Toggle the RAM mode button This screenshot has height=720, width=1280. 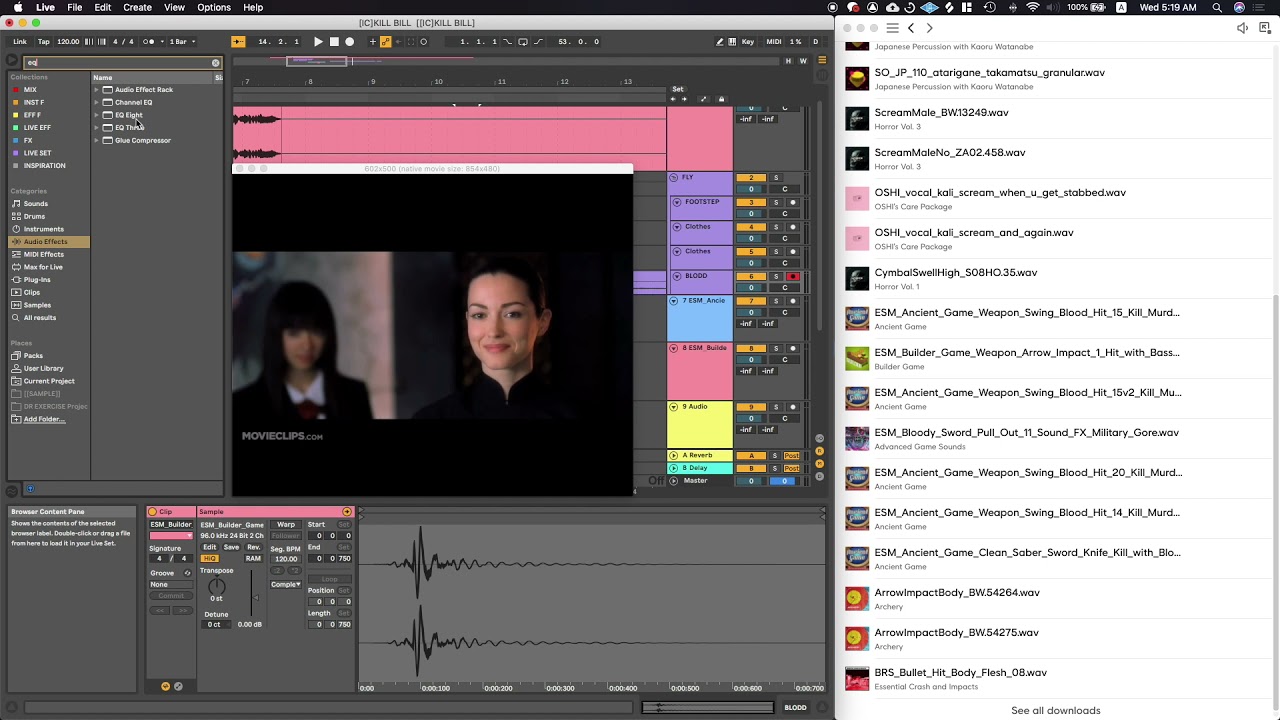253,559
